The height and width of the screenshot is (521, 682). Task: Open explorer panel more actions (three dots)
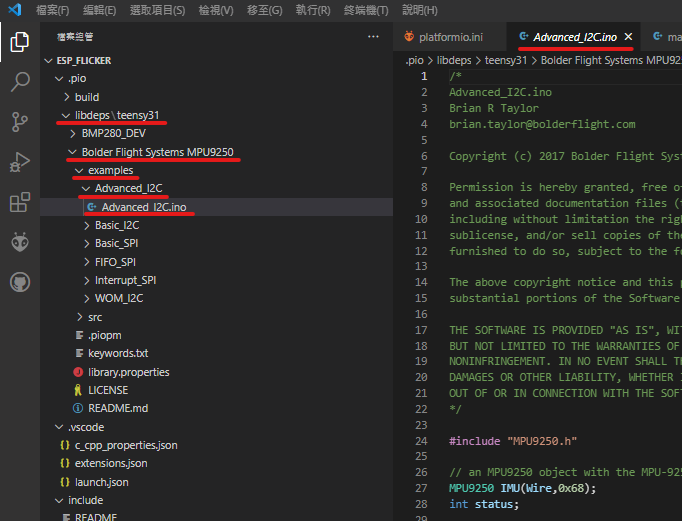click(x=373, y=37)
